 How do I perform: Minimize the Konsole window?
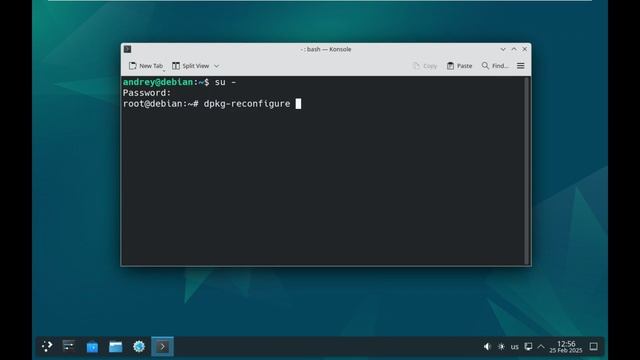[503, 49]
